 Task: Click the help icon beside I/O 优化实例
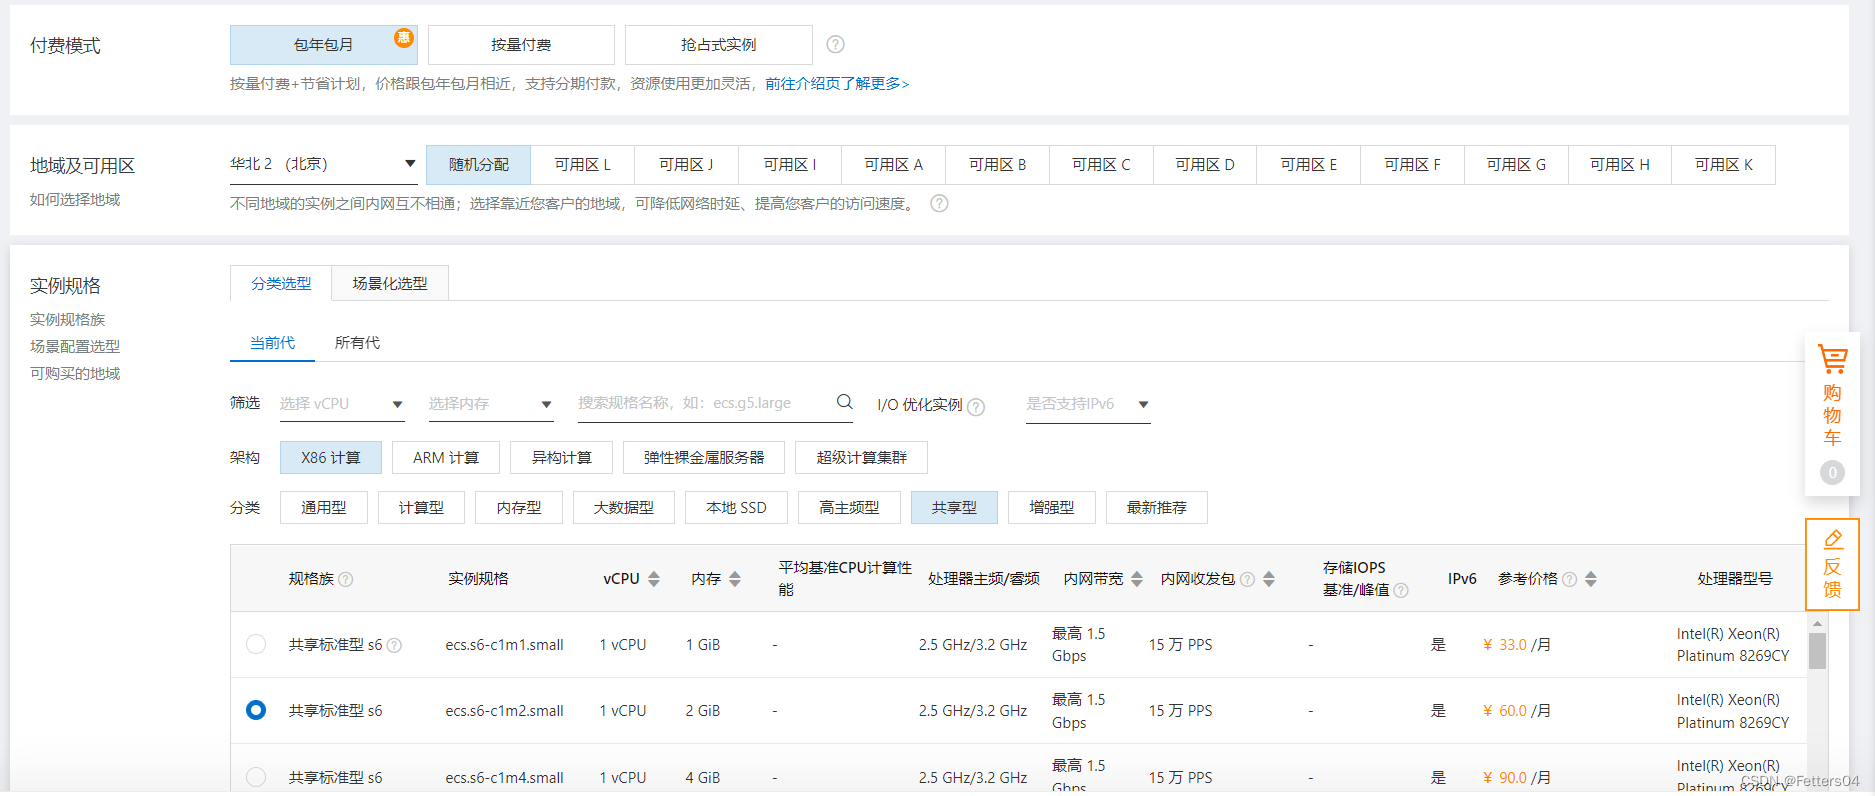click(976, 406)
